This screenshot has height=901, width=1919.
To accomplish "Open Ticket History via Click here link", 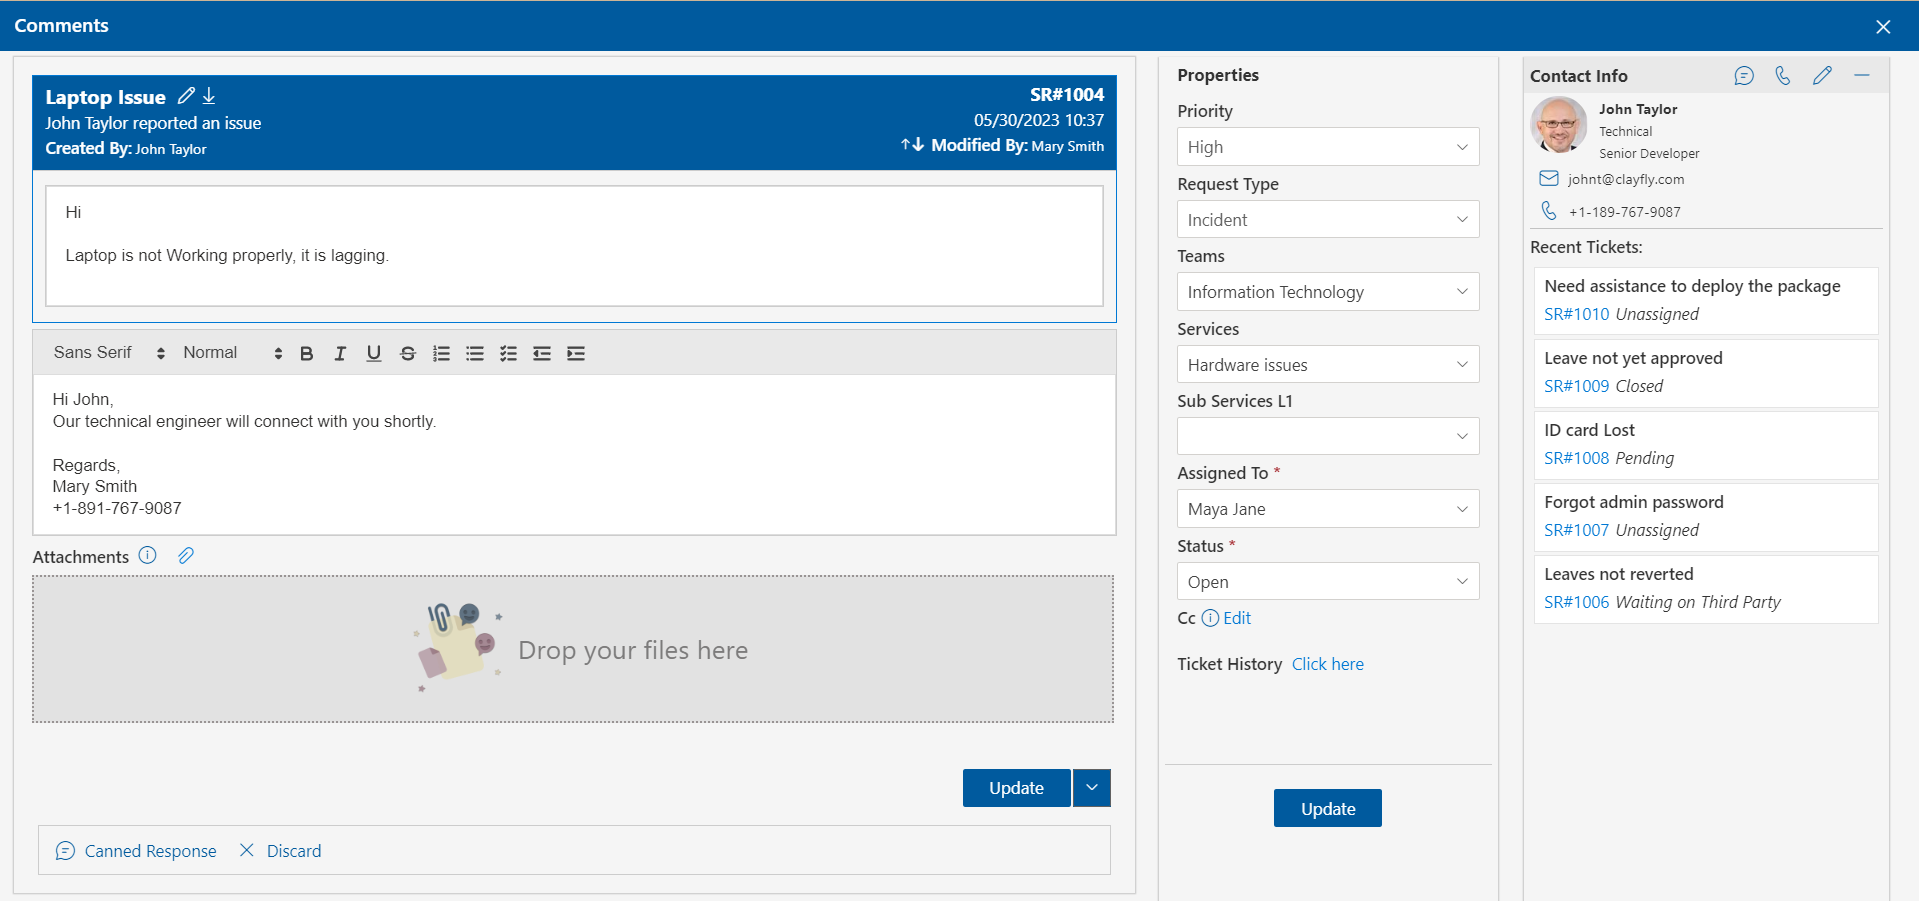I will click(x=1328, y=664).
